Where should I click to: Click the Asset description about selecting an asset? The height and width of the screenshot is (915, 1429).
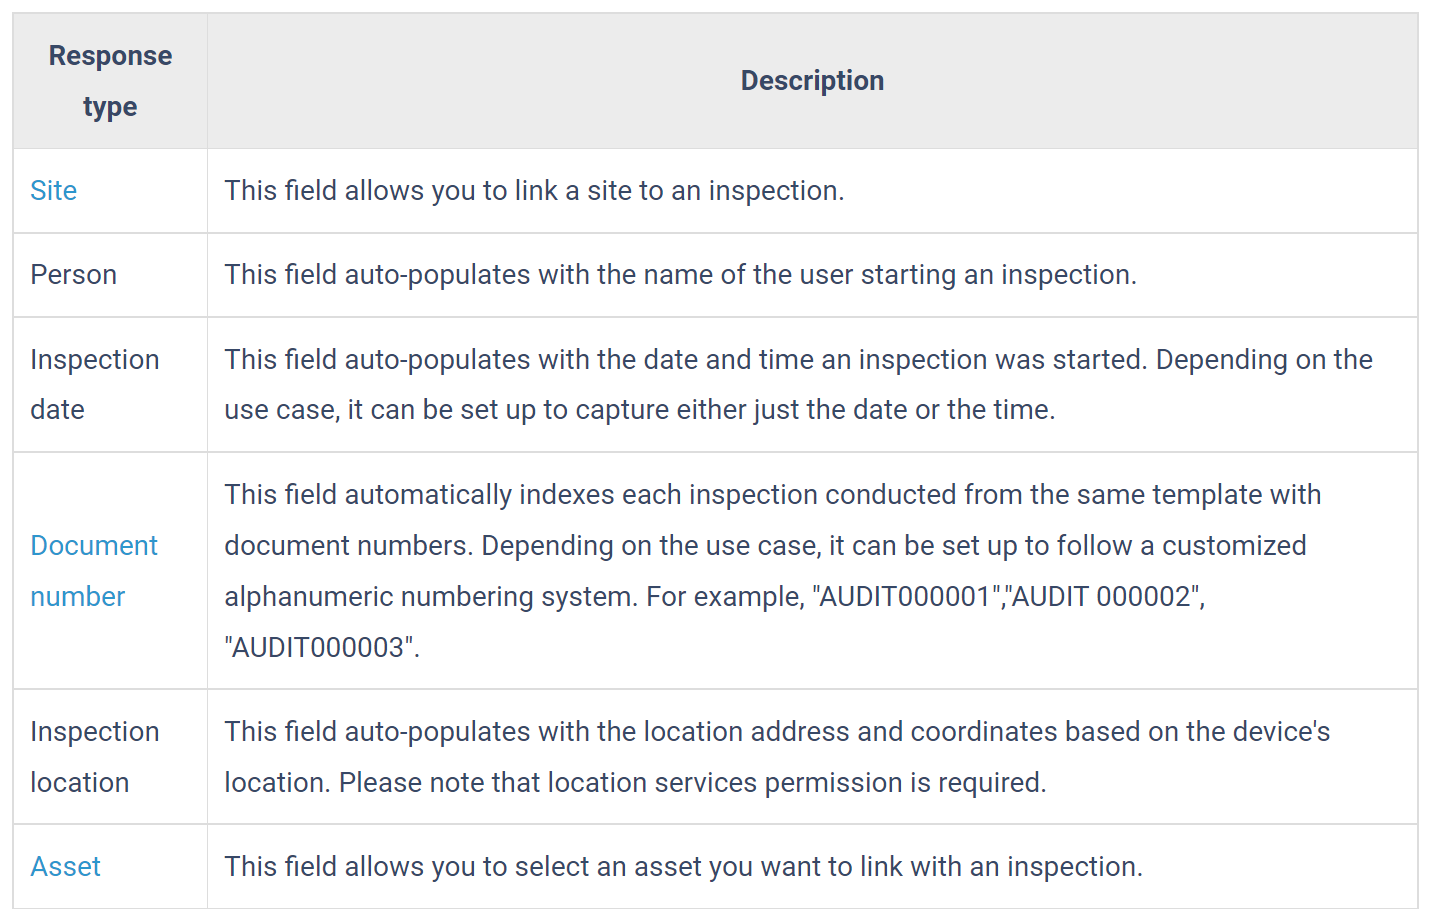click(x=683, y=866)
